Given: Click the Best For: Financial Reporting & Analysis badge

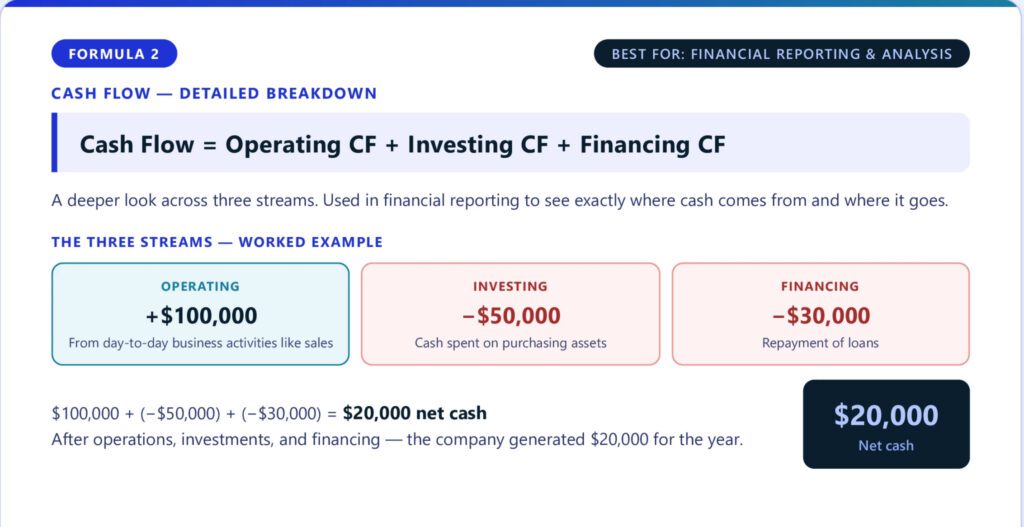Looking at the screenshot, I should pyautogui.click(x=781, y=54).
